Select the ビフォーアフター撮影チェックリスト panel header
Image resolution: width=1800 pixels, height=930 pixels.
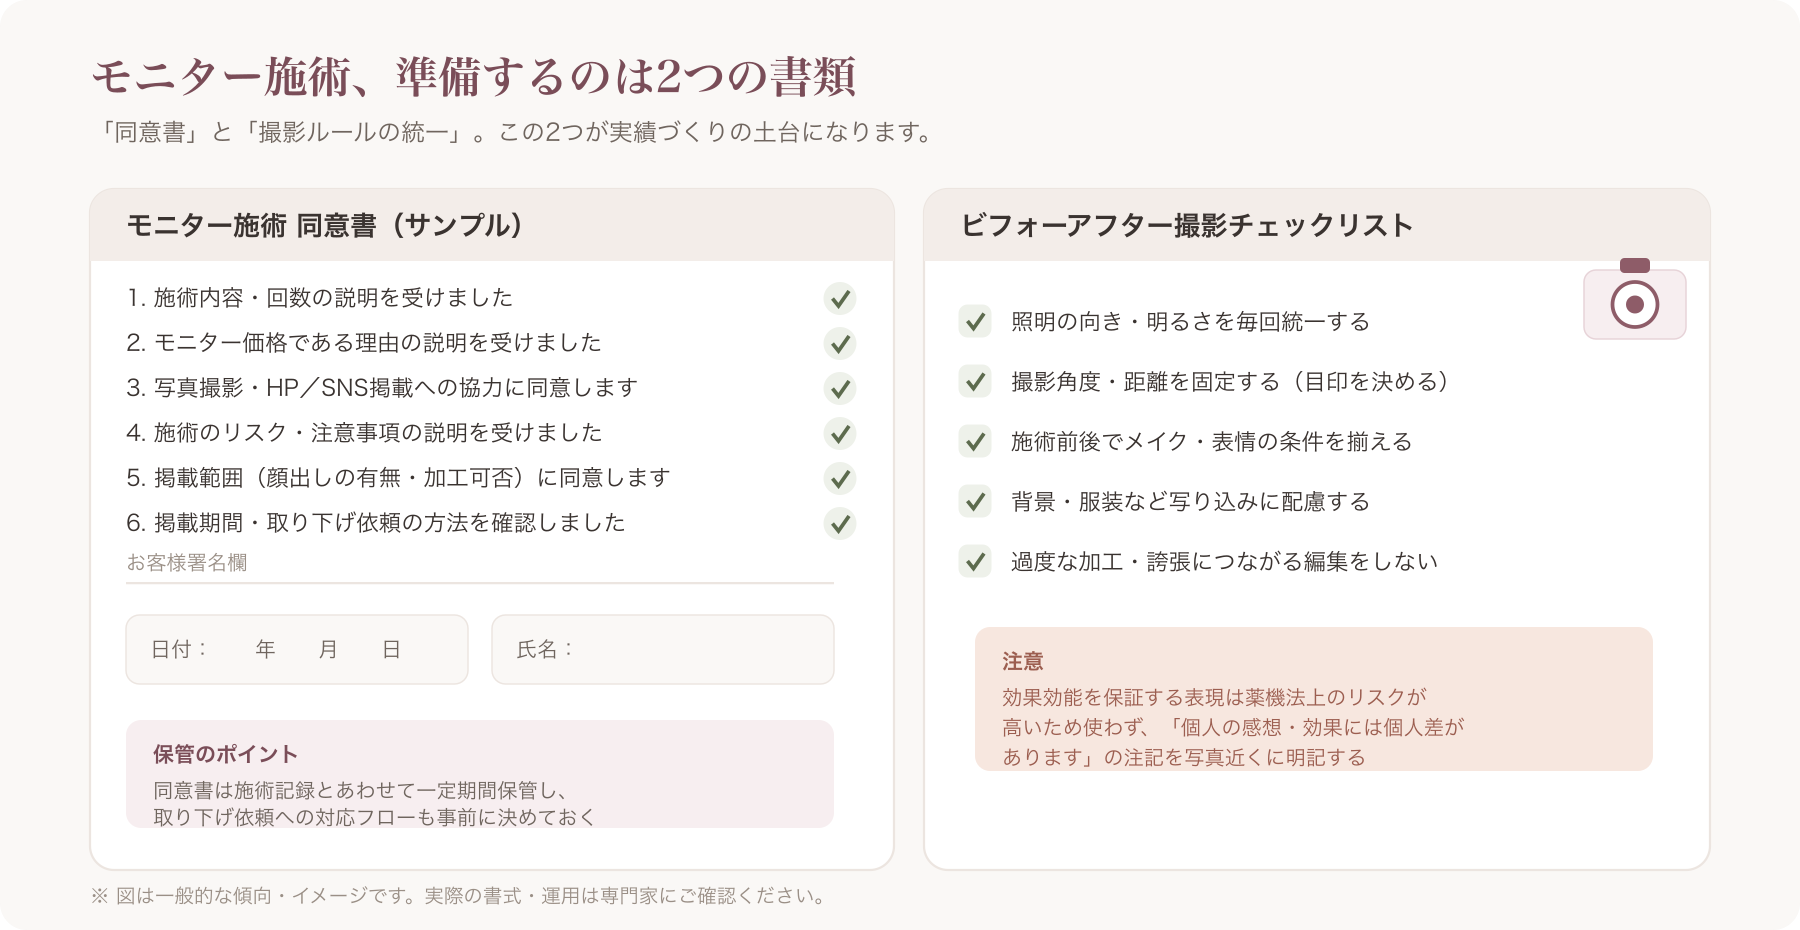(x=1317, y=225)
